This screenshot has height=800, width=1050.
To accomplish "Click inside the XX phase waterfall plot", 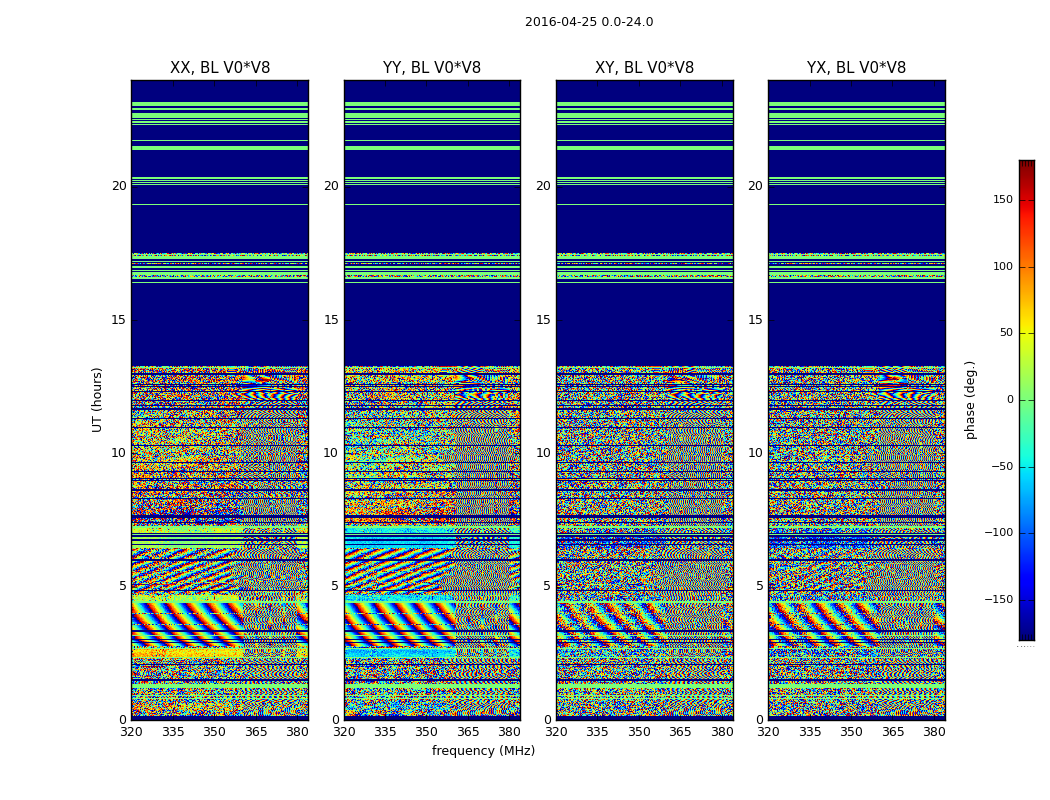I will click(x=220, y=400).
